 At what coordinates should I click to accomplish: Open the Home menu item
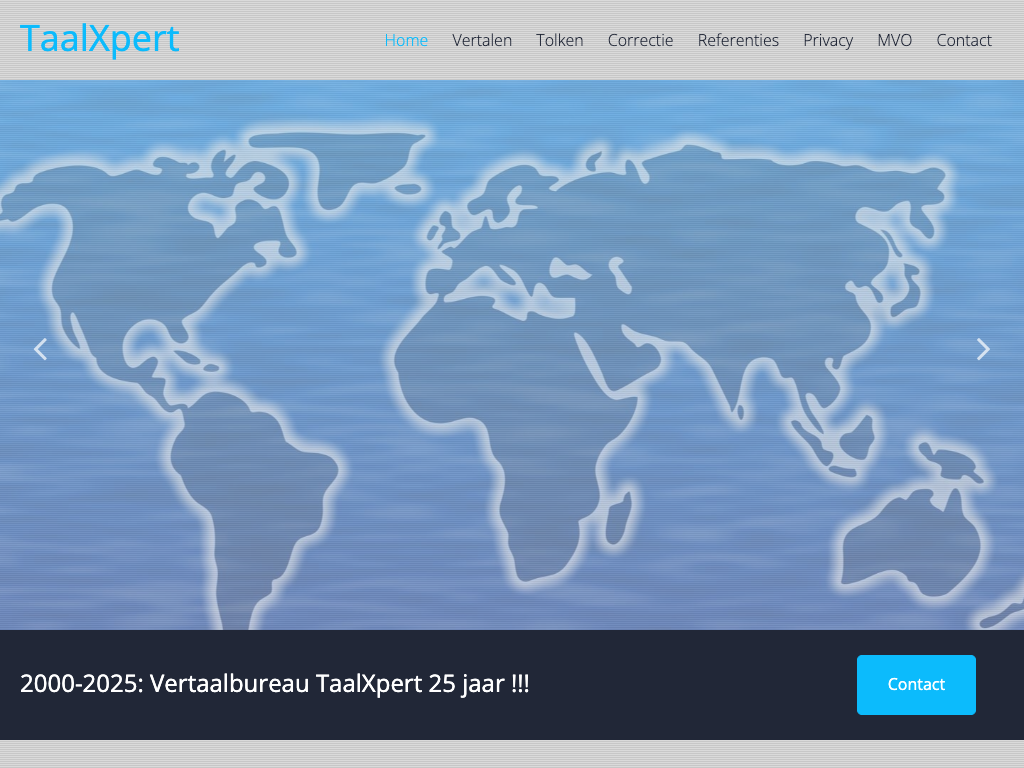pyautogui.click(x=406, y=40)
